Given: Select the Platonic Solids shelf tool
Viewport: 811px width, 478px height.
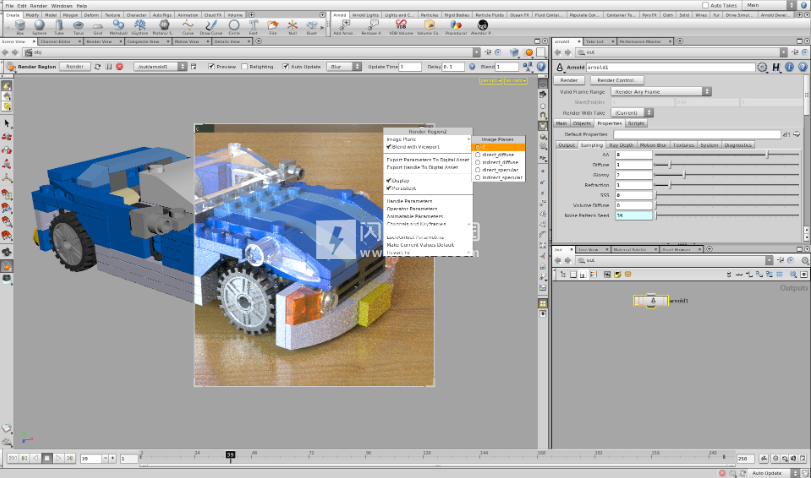Looking at the screenshot, I should coord(164,27).
